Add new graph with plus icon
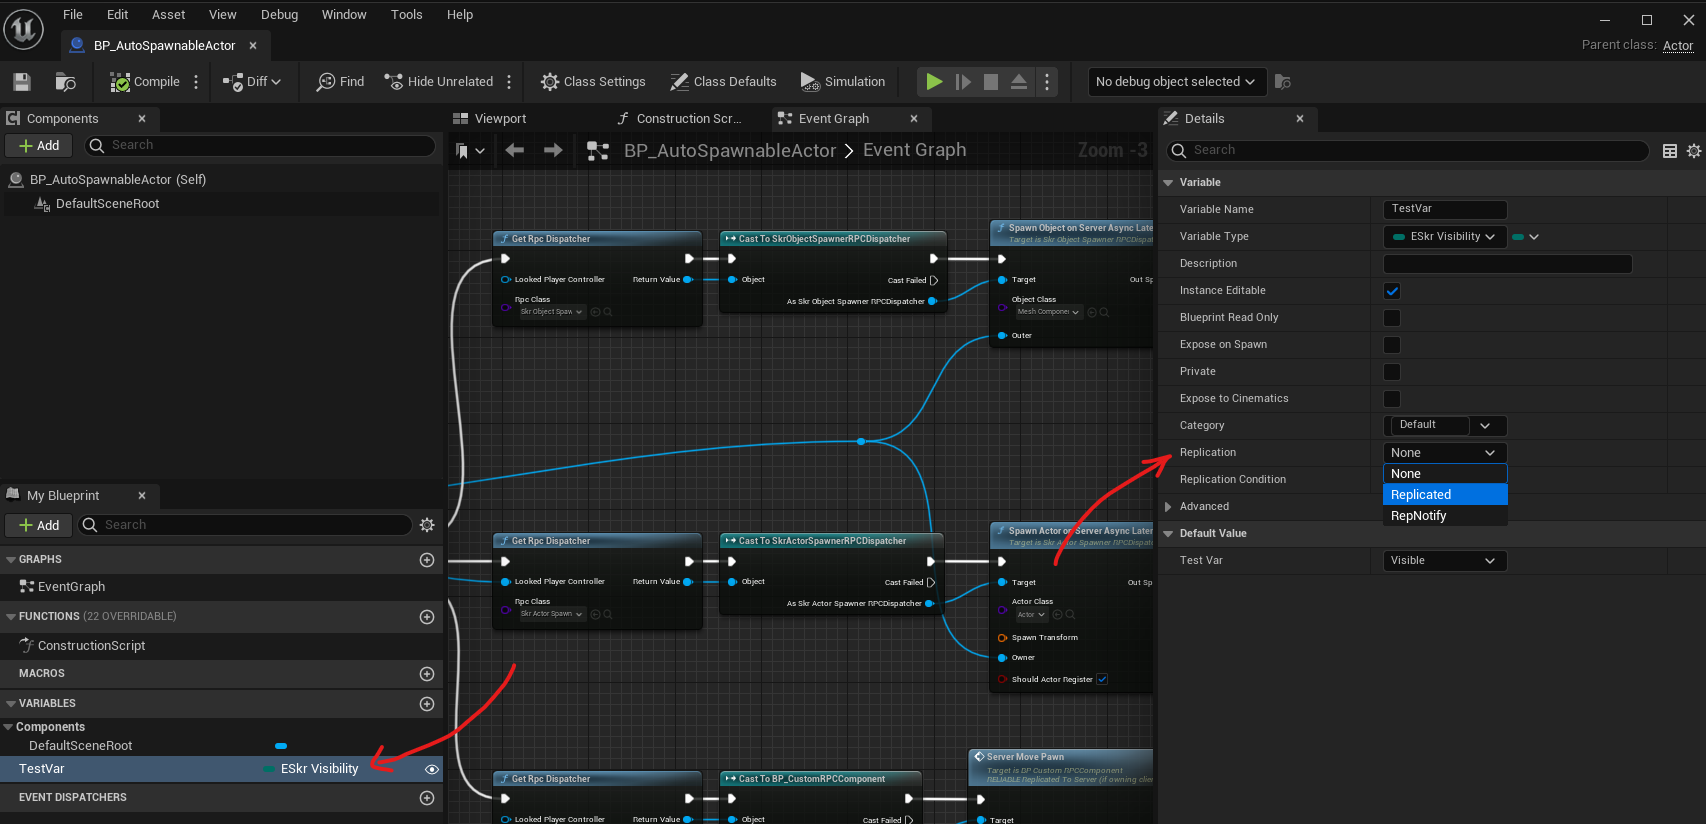Viewport: 1706px width, 824px height. click(x=427, y=560)
